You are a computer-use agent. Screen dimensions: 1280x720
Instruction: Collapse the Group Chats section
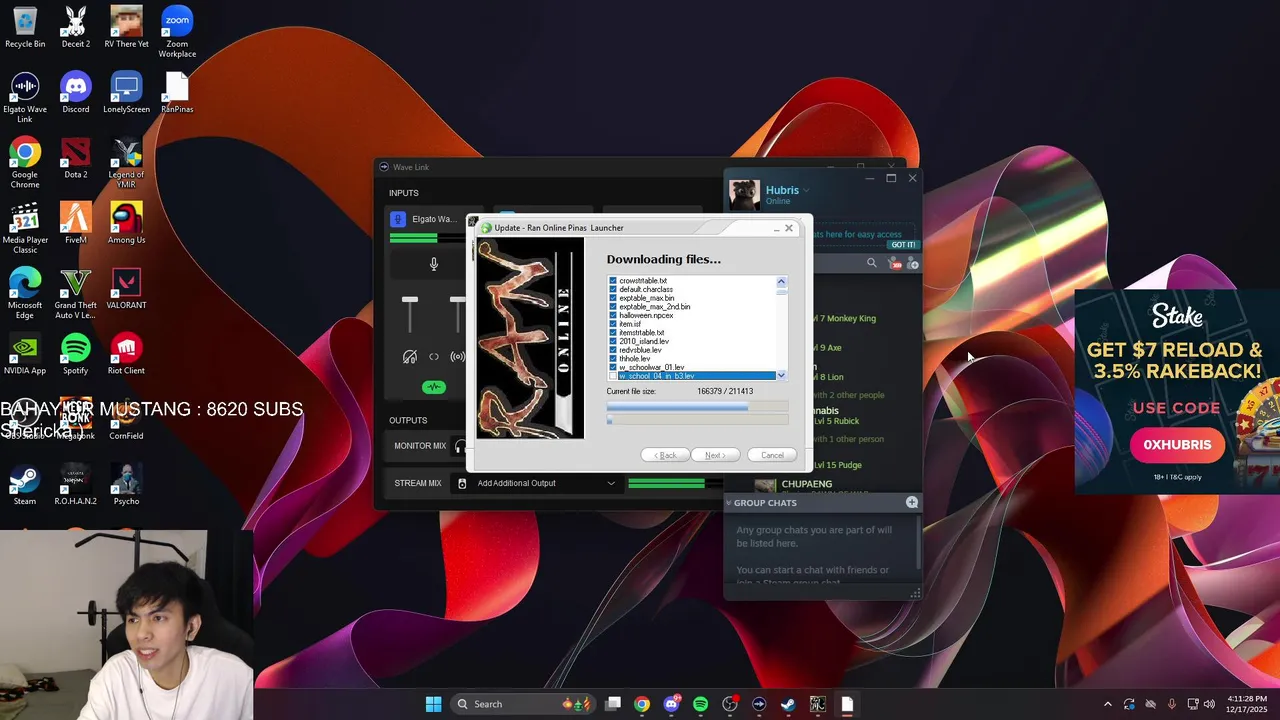pos(729,503)
